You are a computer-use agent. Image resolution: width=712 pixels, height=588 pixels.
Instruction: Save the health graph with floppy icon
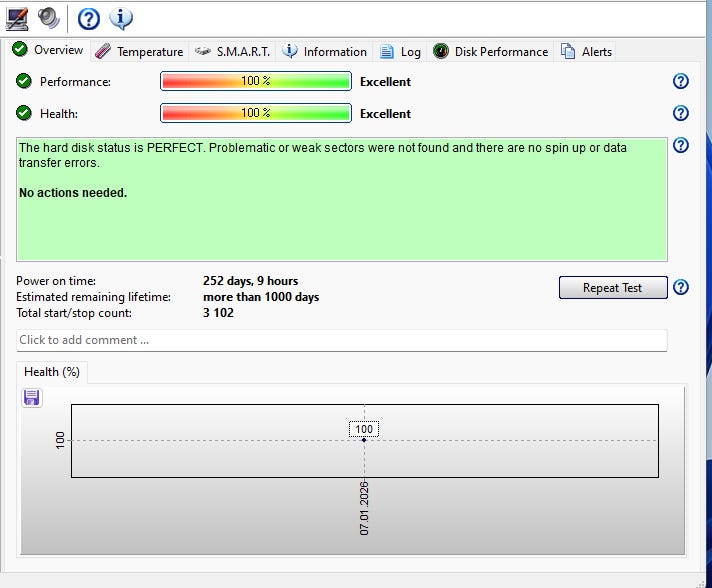click(x=31, y=397)
